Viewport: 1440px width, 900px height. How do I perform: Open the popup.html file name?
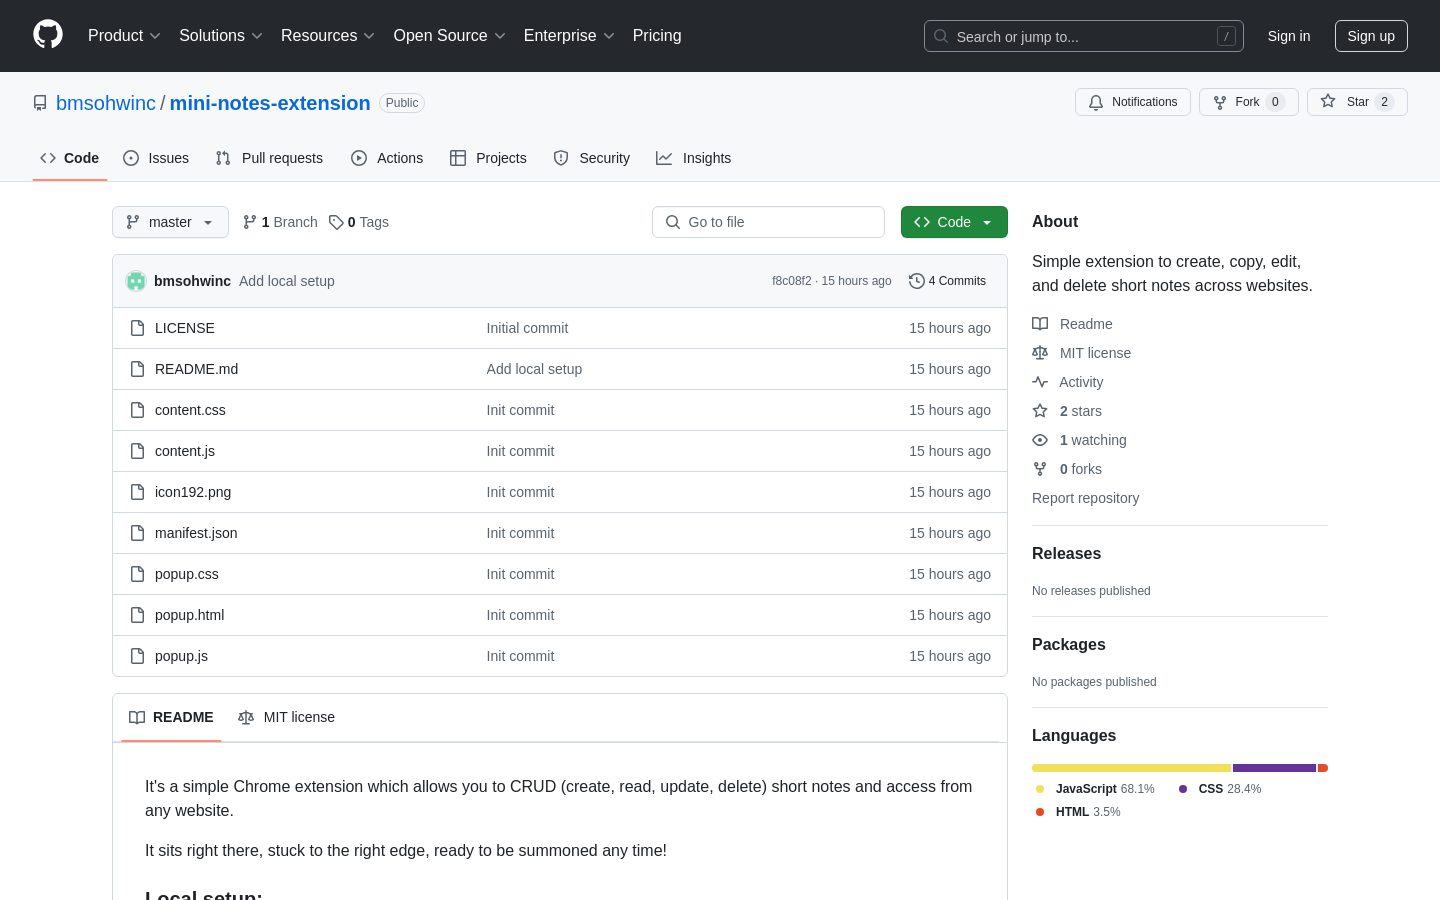(189, 615)
